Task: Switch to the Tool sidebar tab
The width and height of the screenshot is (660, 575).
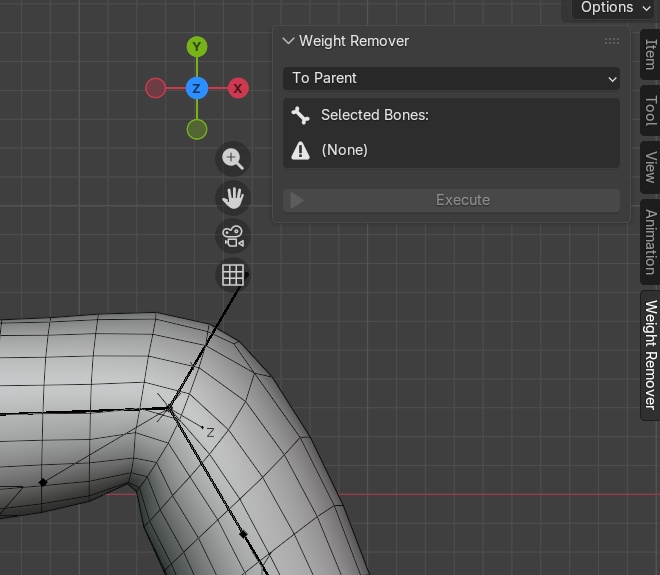Action: coord(650,111)
